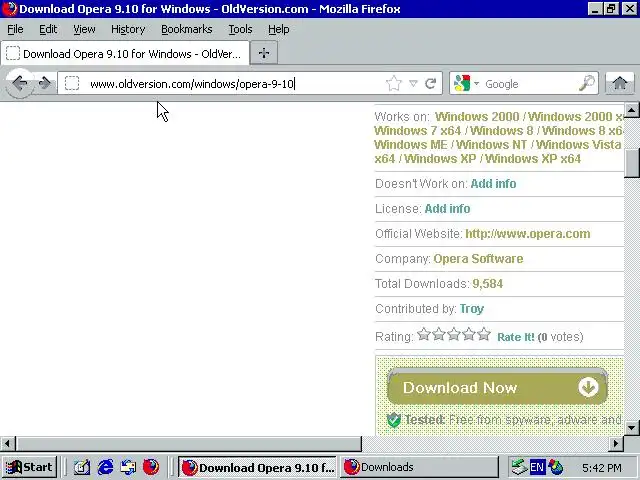Open a new tab with the plus button
This screenshot has width=640, height=480.
pos(264,53)
